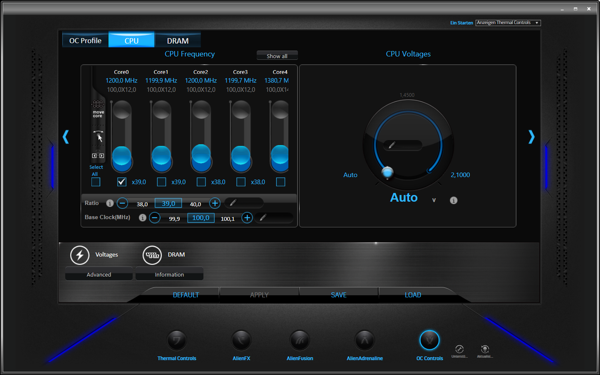Click the Voltages lightning bolt icon

(x=80, y=255)
